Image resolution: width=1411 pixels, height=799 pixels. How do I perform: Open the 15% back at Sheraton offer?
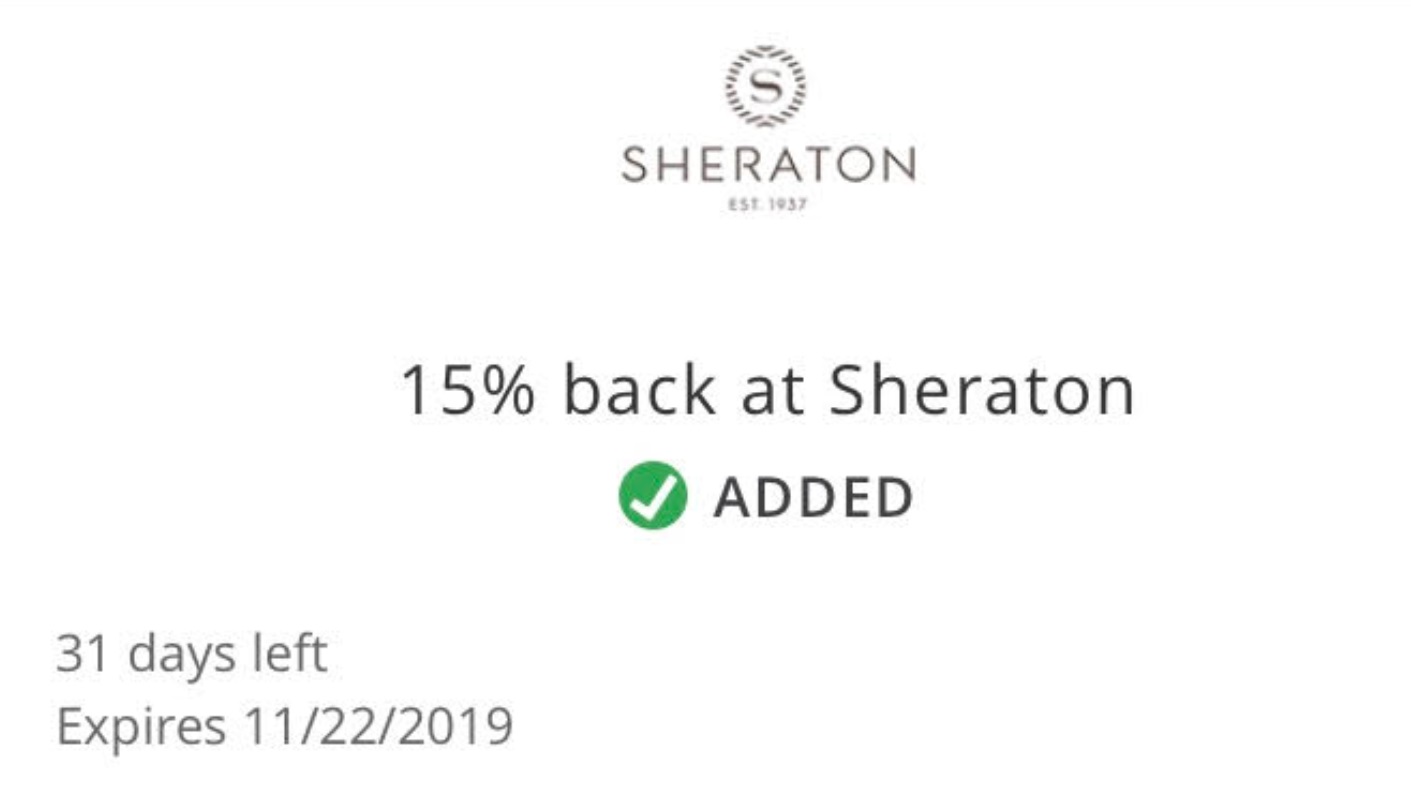click(767, 391)
